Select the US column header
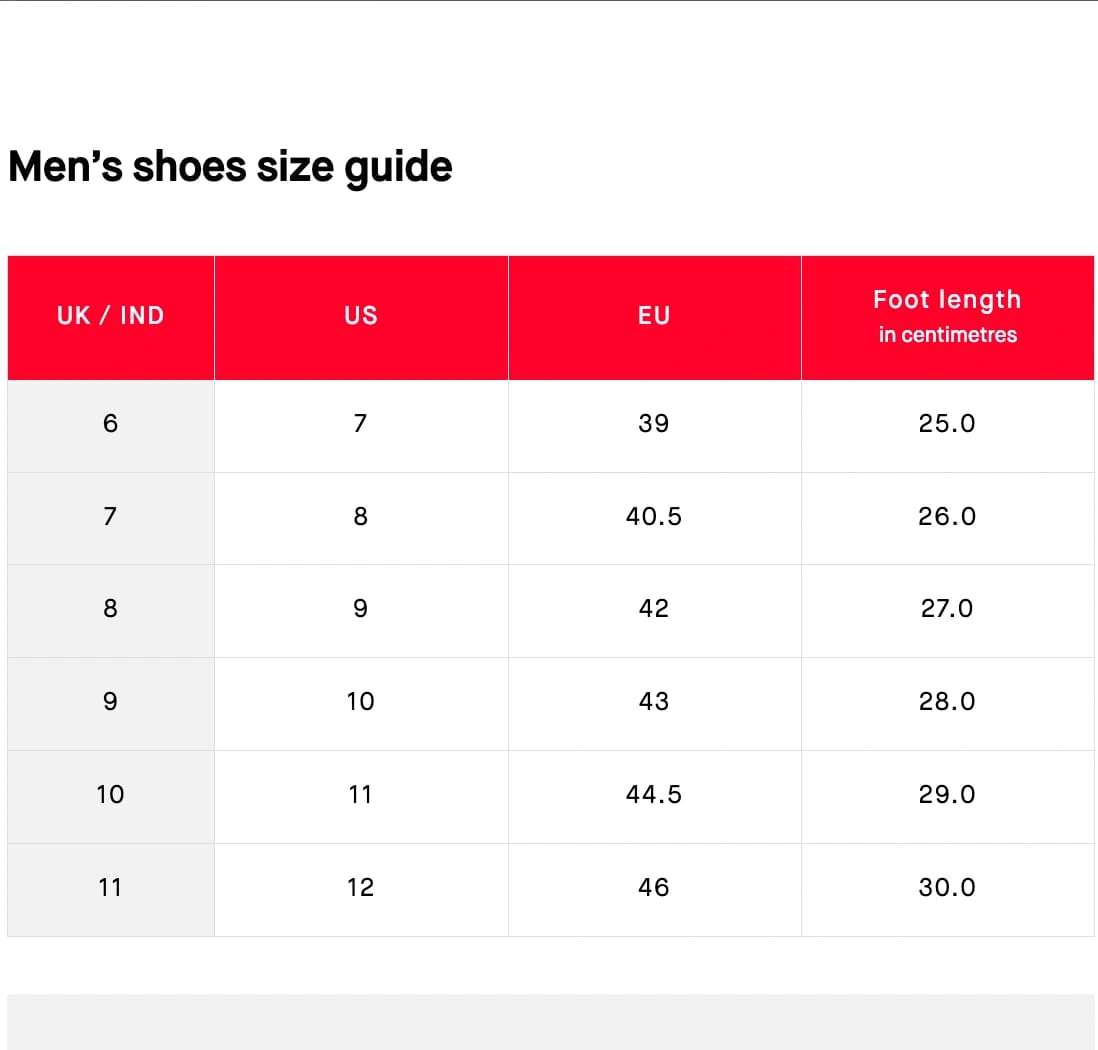Viewport: 1098px width, 1050px height. (361, 317)
